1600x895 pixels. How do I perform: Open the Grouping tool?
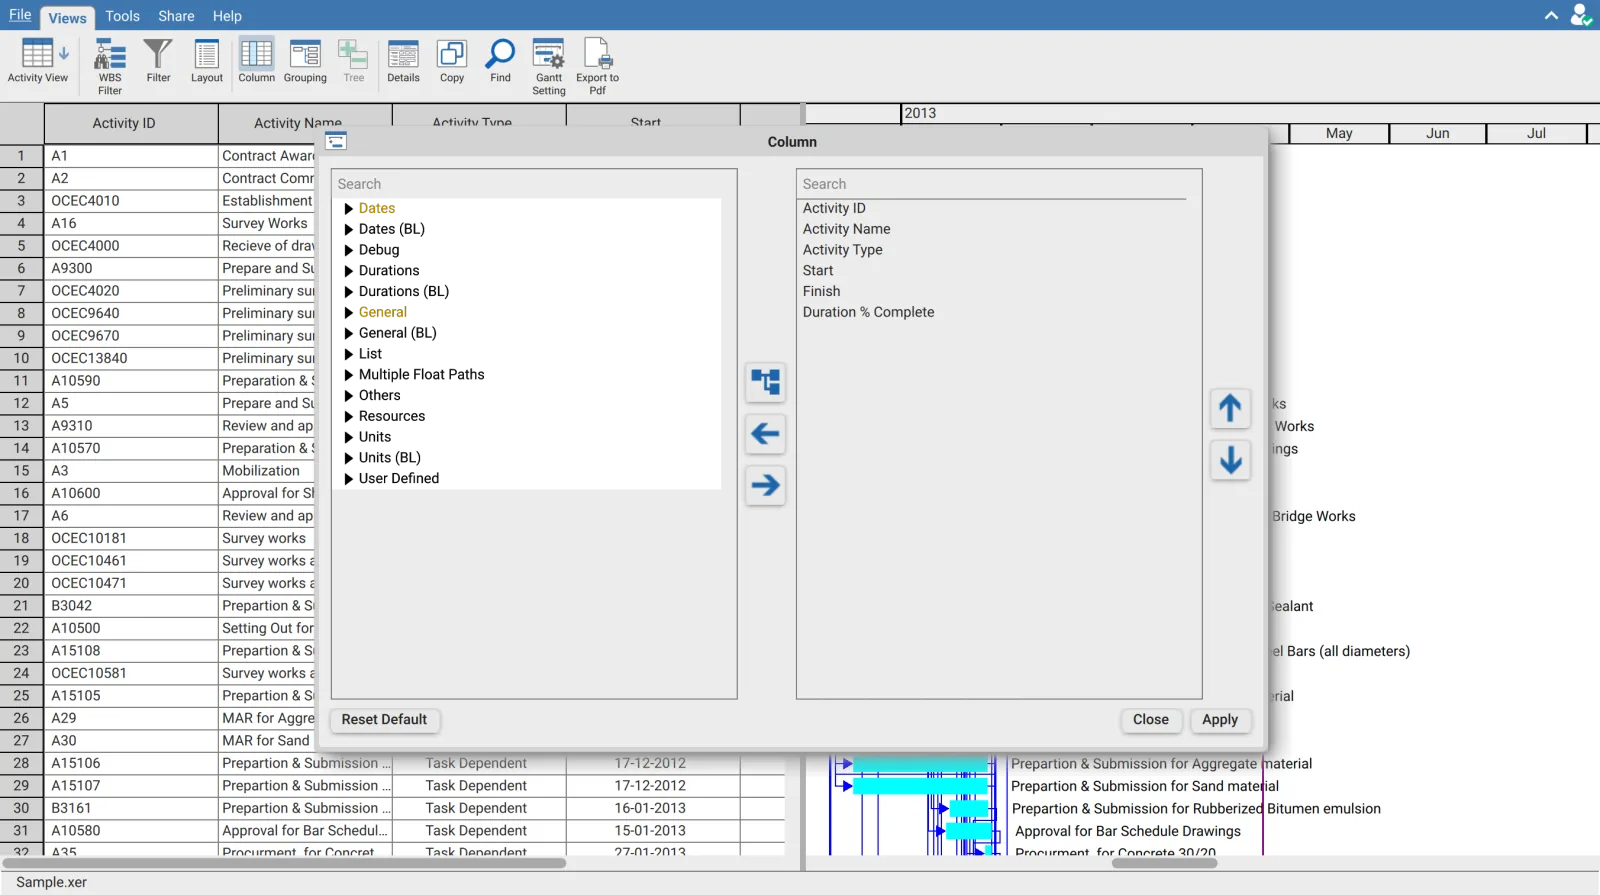[x=305, y=62]
